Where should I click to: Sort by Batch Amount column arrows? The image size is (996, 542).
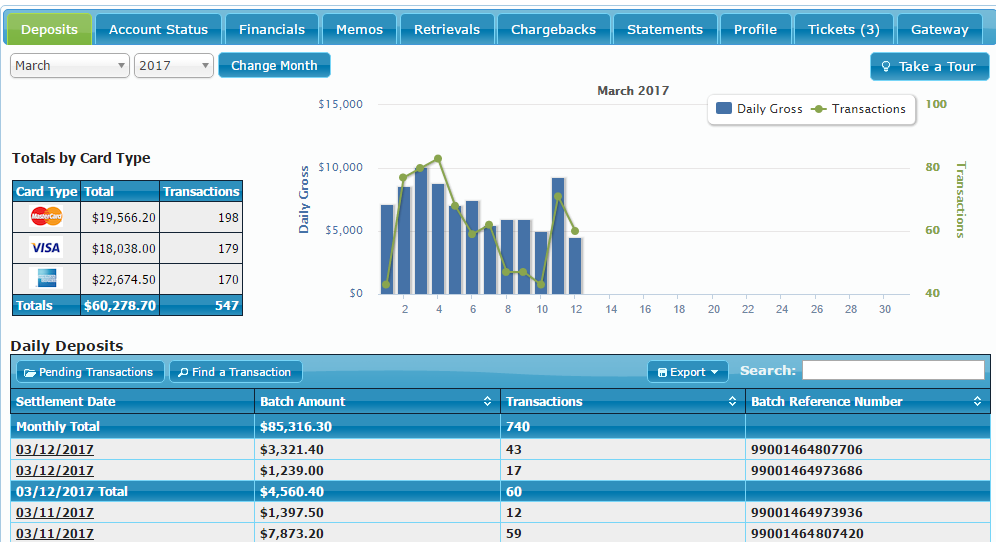coord(487,401)
